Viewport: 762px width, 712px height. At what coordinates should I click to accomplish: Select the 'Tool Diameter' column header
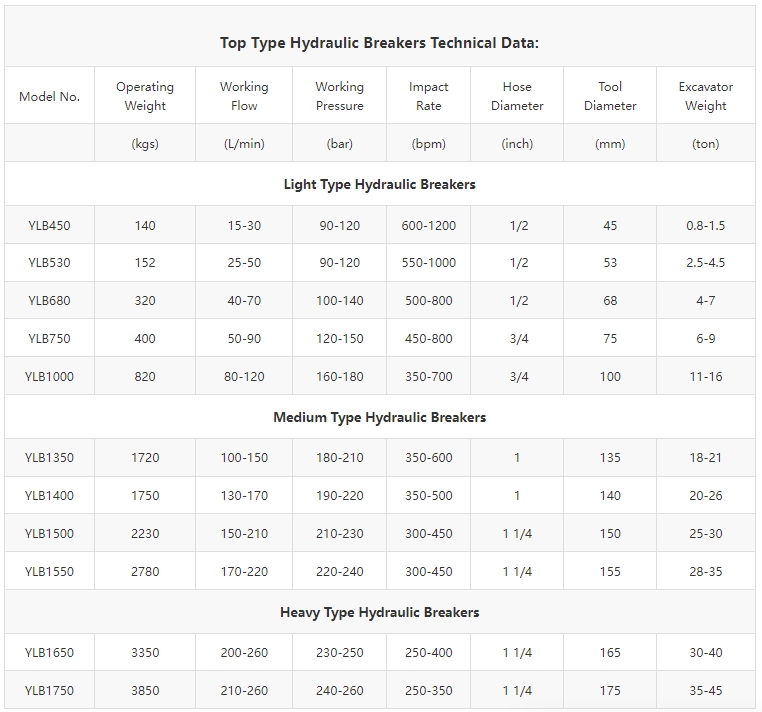[x=610, y=96]
